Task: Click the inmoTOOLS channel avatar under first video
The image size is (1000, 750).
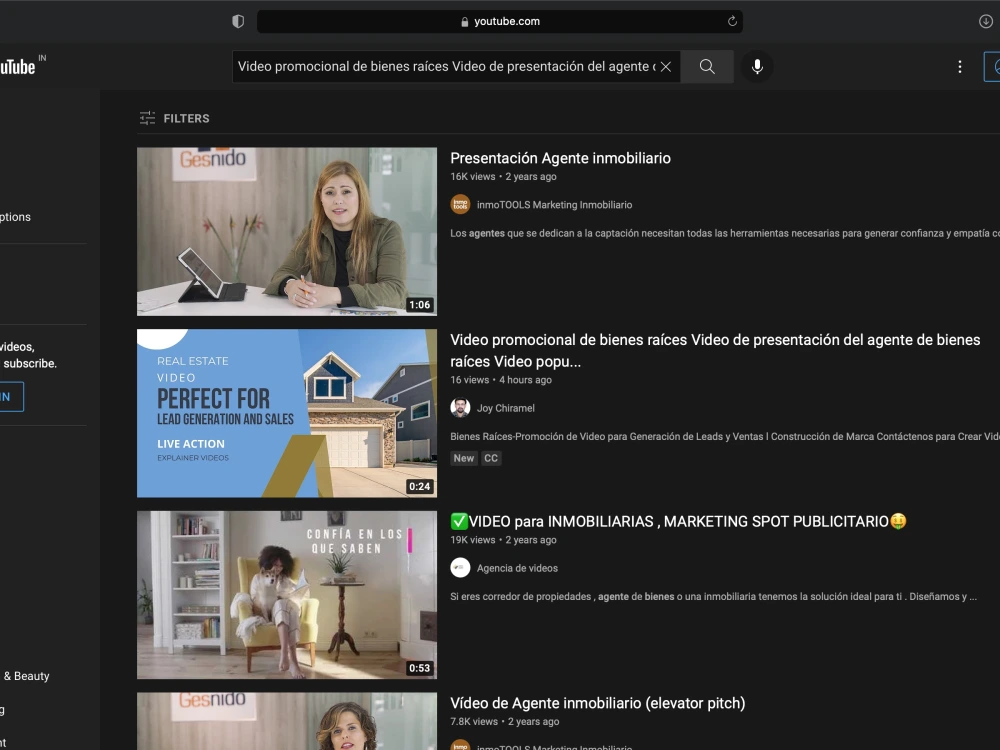Action: pos(460,205)
